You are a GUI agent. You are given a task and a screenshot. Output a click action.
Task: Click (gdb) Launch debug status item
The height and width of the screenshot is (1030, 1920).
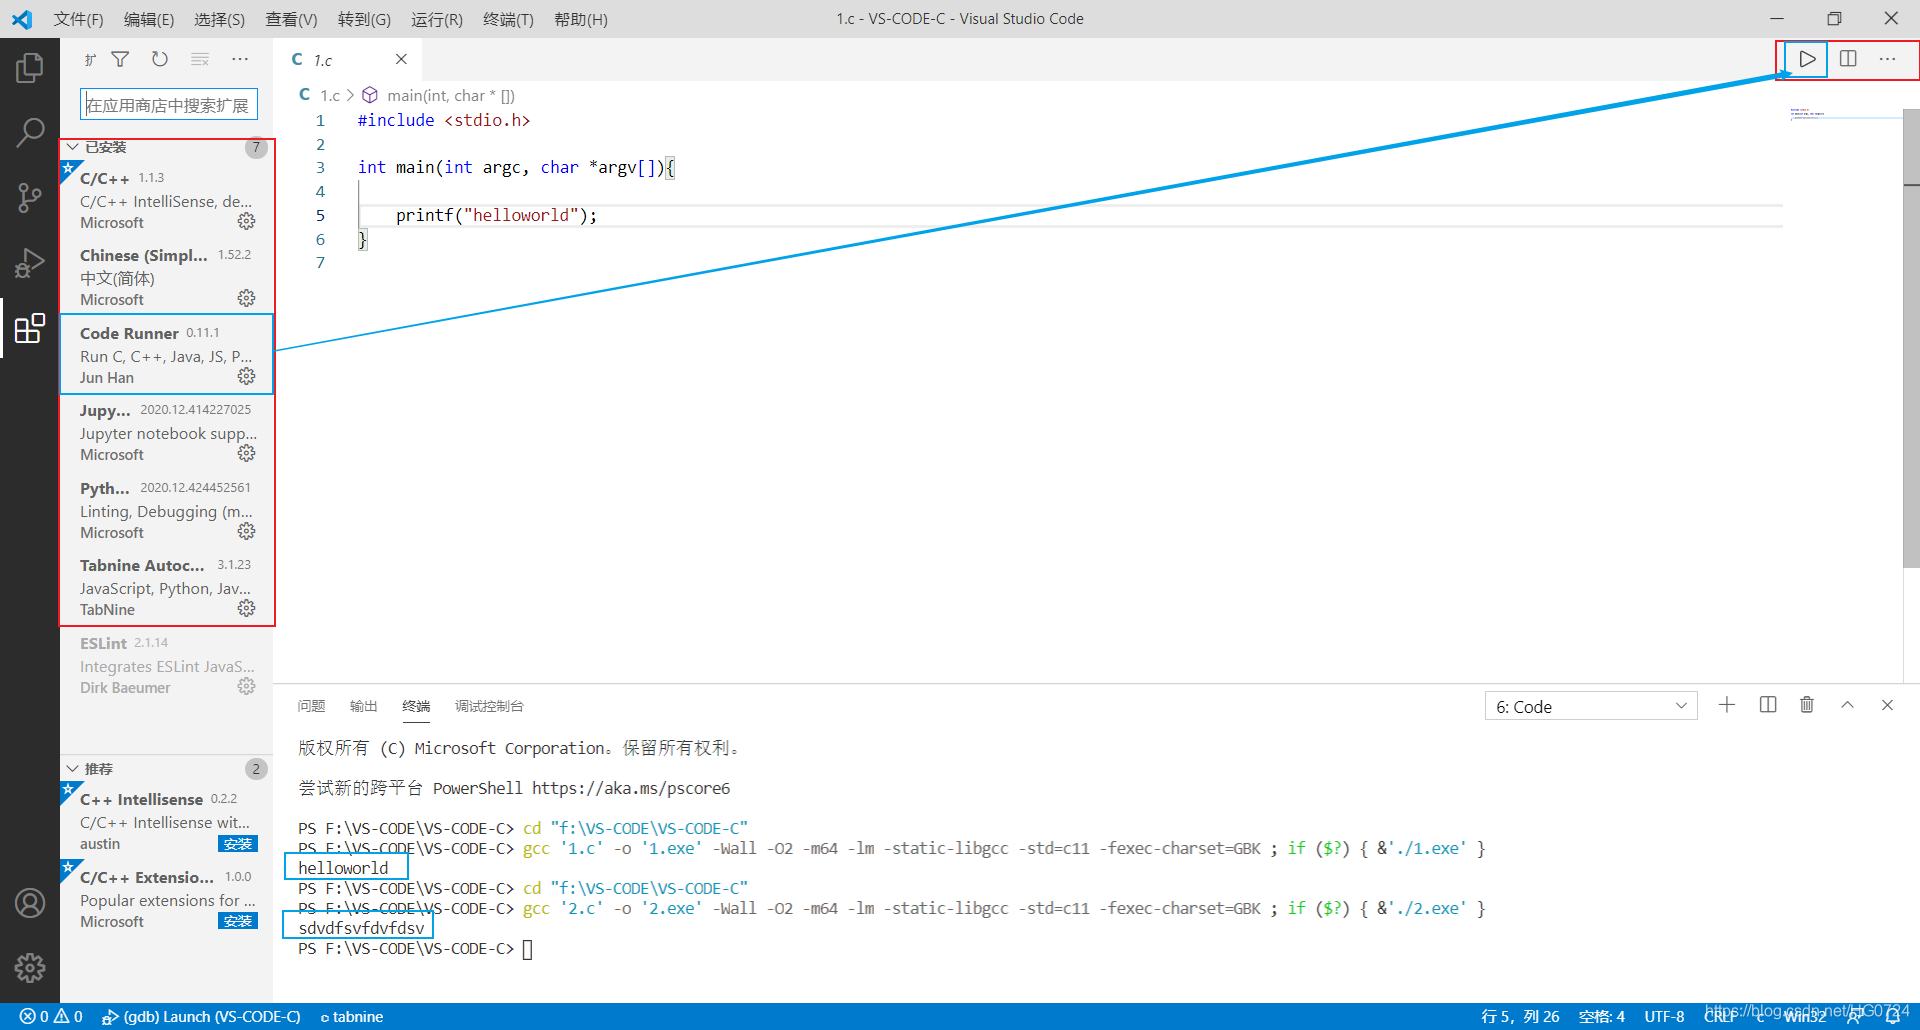(x=201, y=1016)
